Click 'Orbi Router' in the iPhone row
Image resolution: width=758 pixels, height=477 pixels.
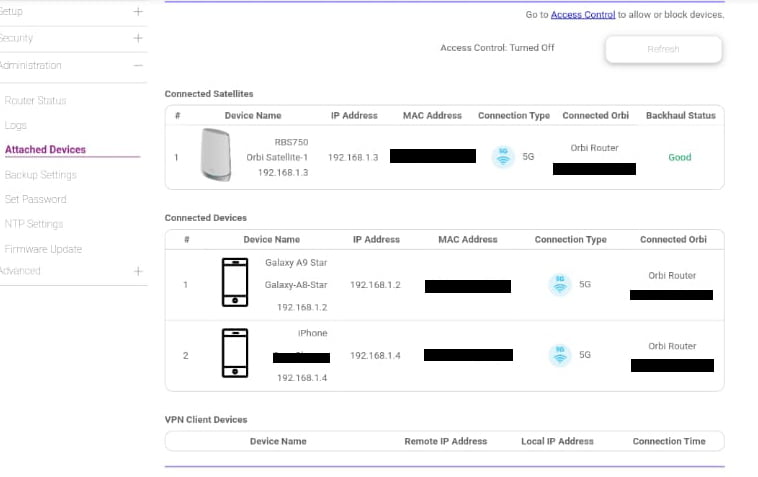click(672, 346)
